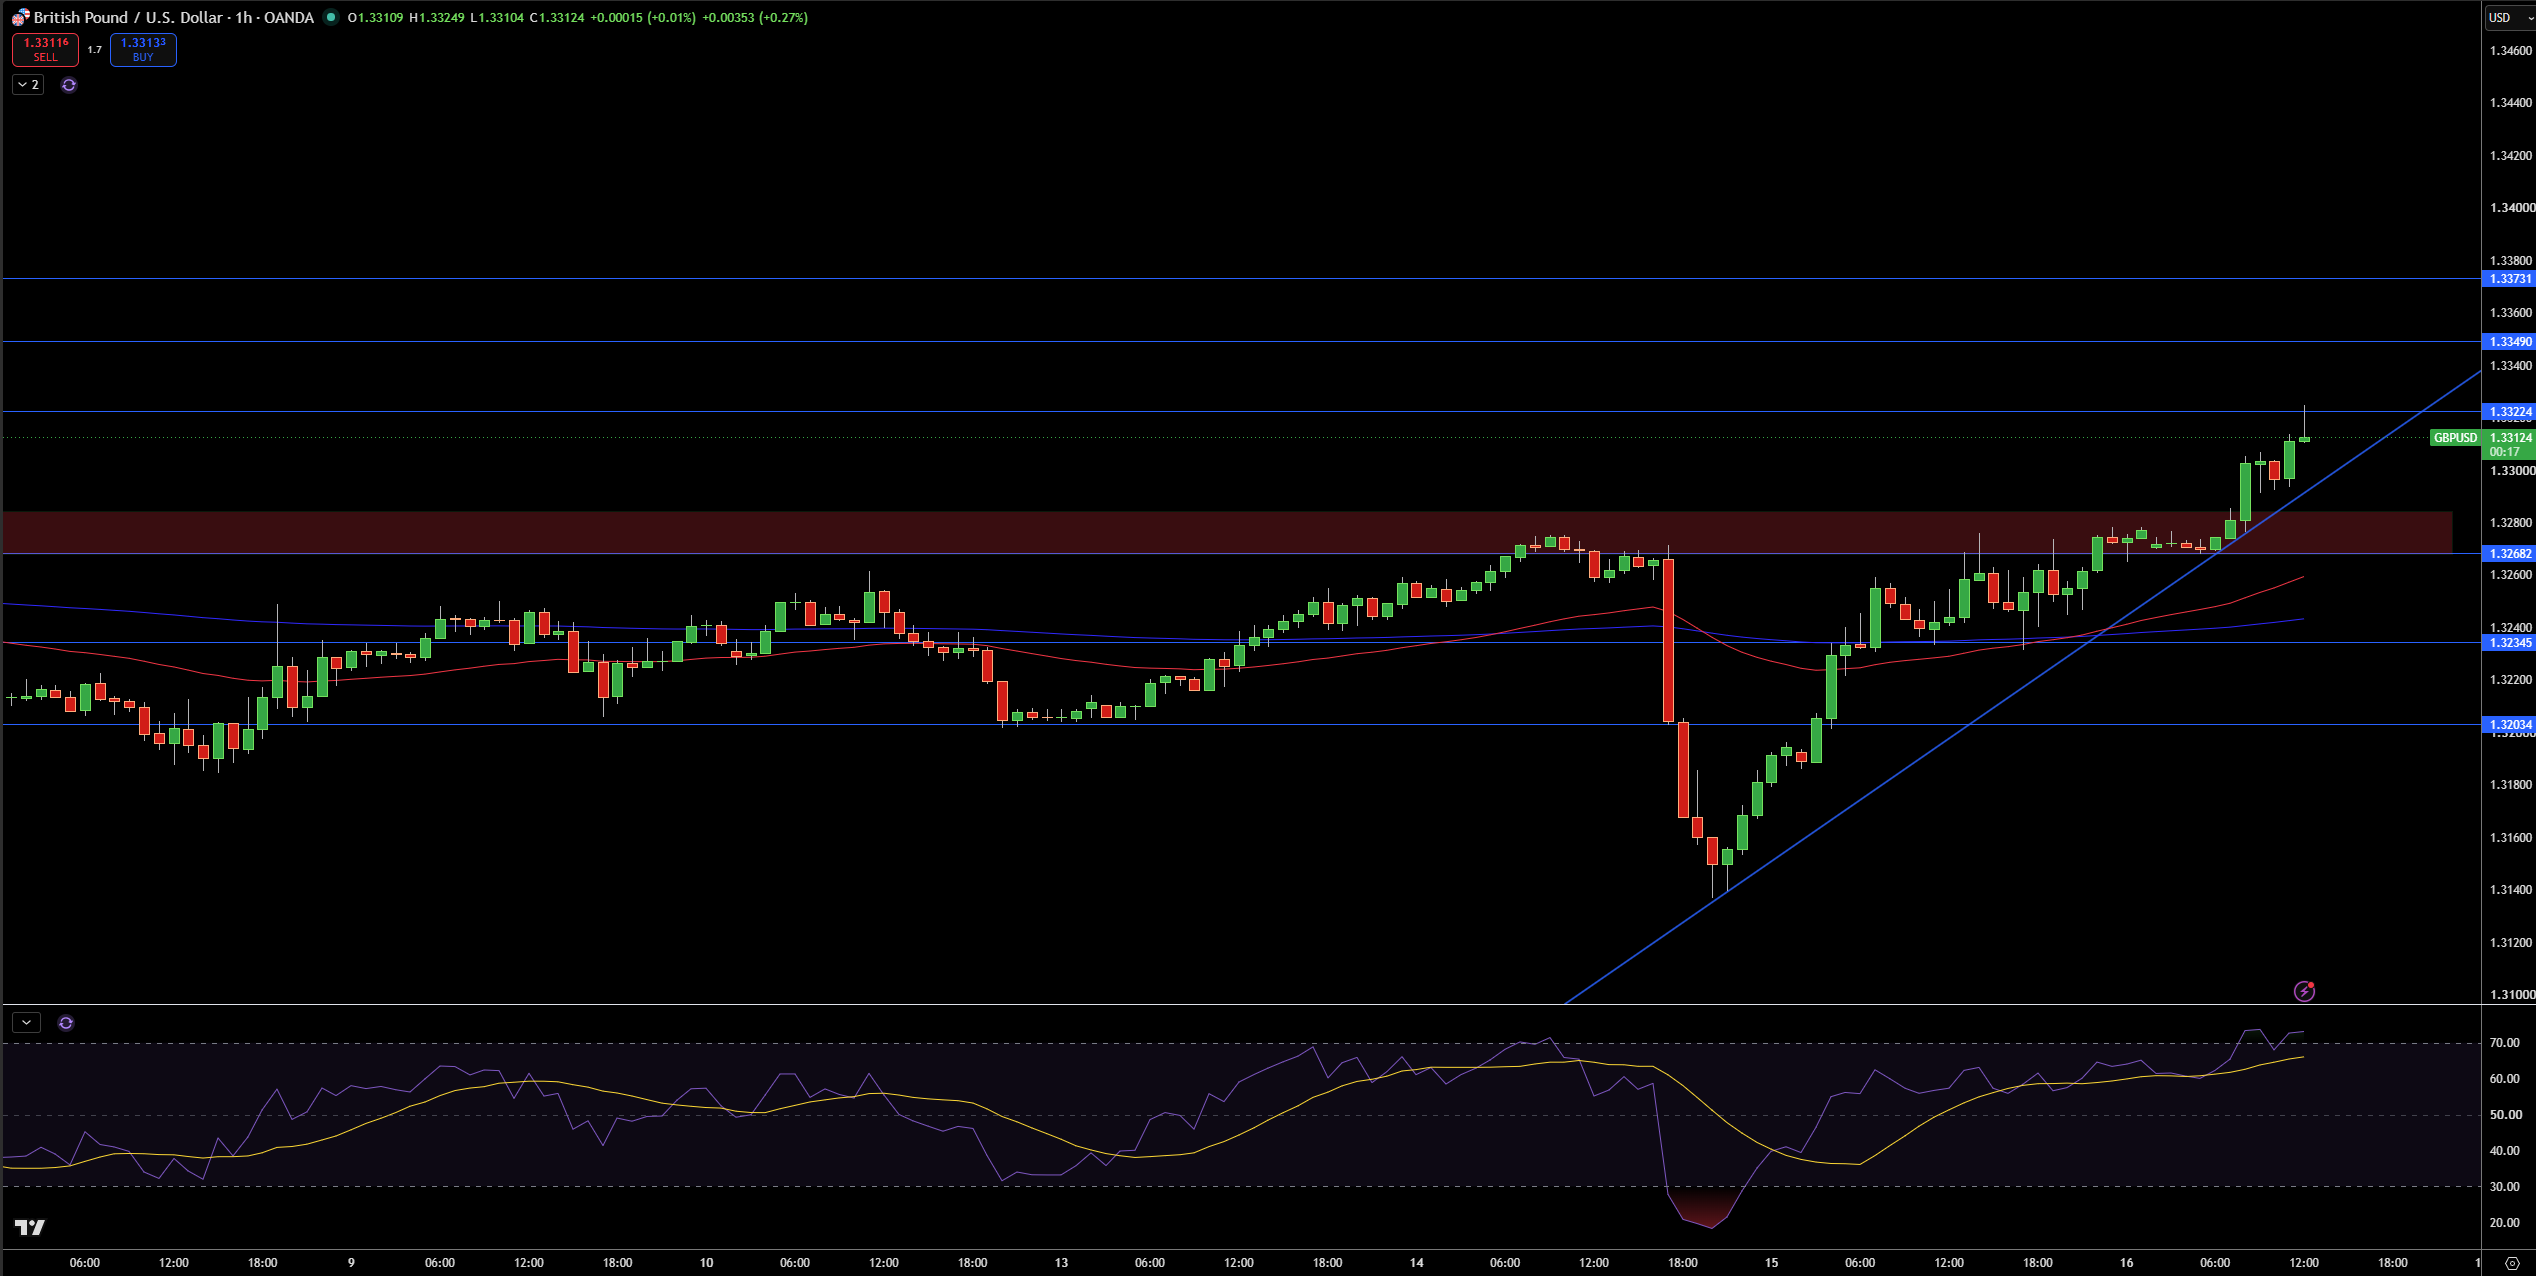
Task: Open the USD currency dropdown
Action: click(x=2509, y=17)
